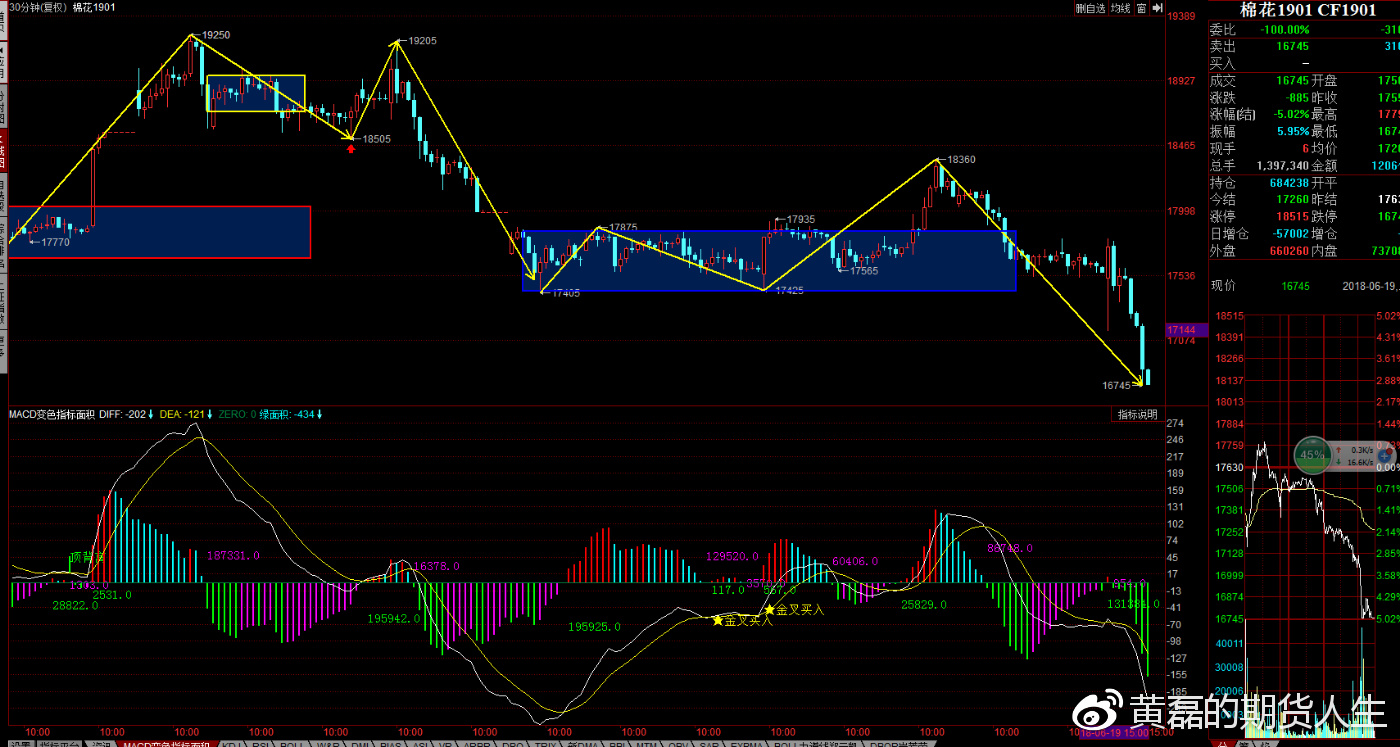The height and width of the screenshot is (747, 1400).
Task: Click the 19250 peak price label
Action: point(216,35)
